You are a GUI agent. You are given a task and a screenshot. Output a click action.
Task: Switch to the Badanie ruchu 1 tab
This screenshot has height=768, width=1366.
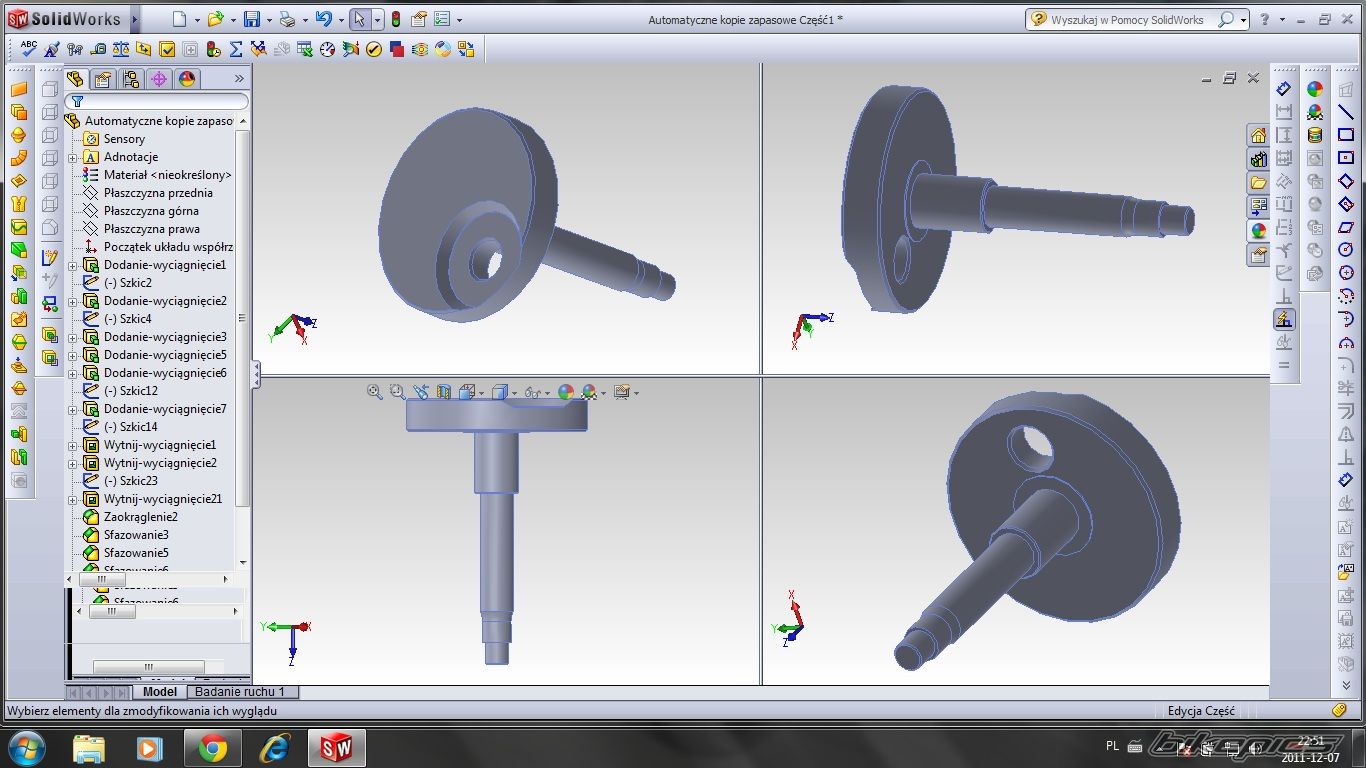(x=240, y=692)
